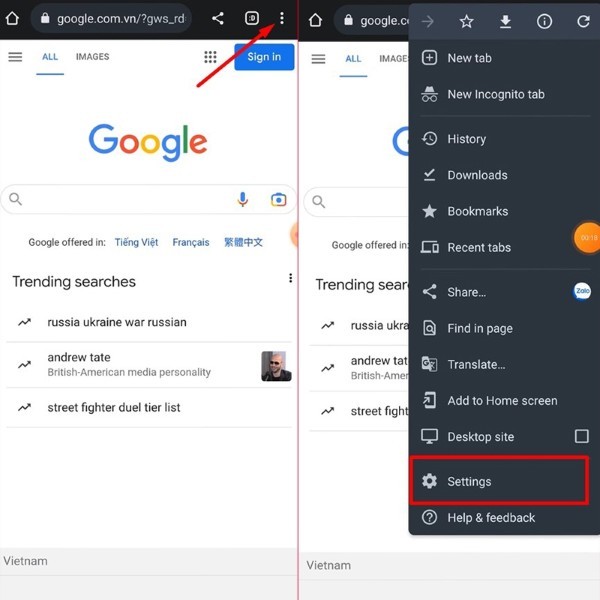The height and width of the screenshot is (600, 600).
Task: Open the Google apps grid icon
Action: (210, 58)
